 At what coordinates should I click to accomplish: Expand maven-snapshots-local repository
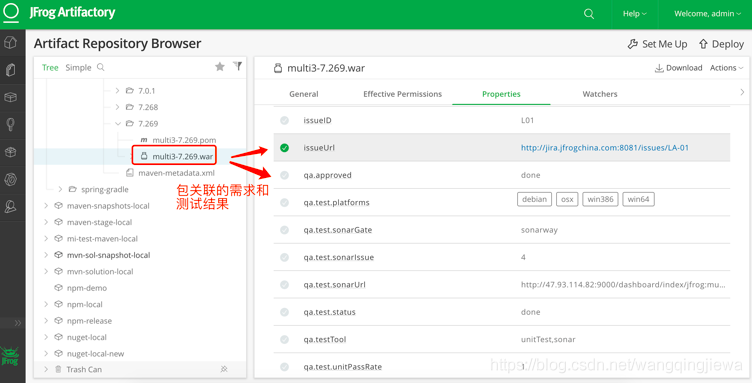pos(46,206)
